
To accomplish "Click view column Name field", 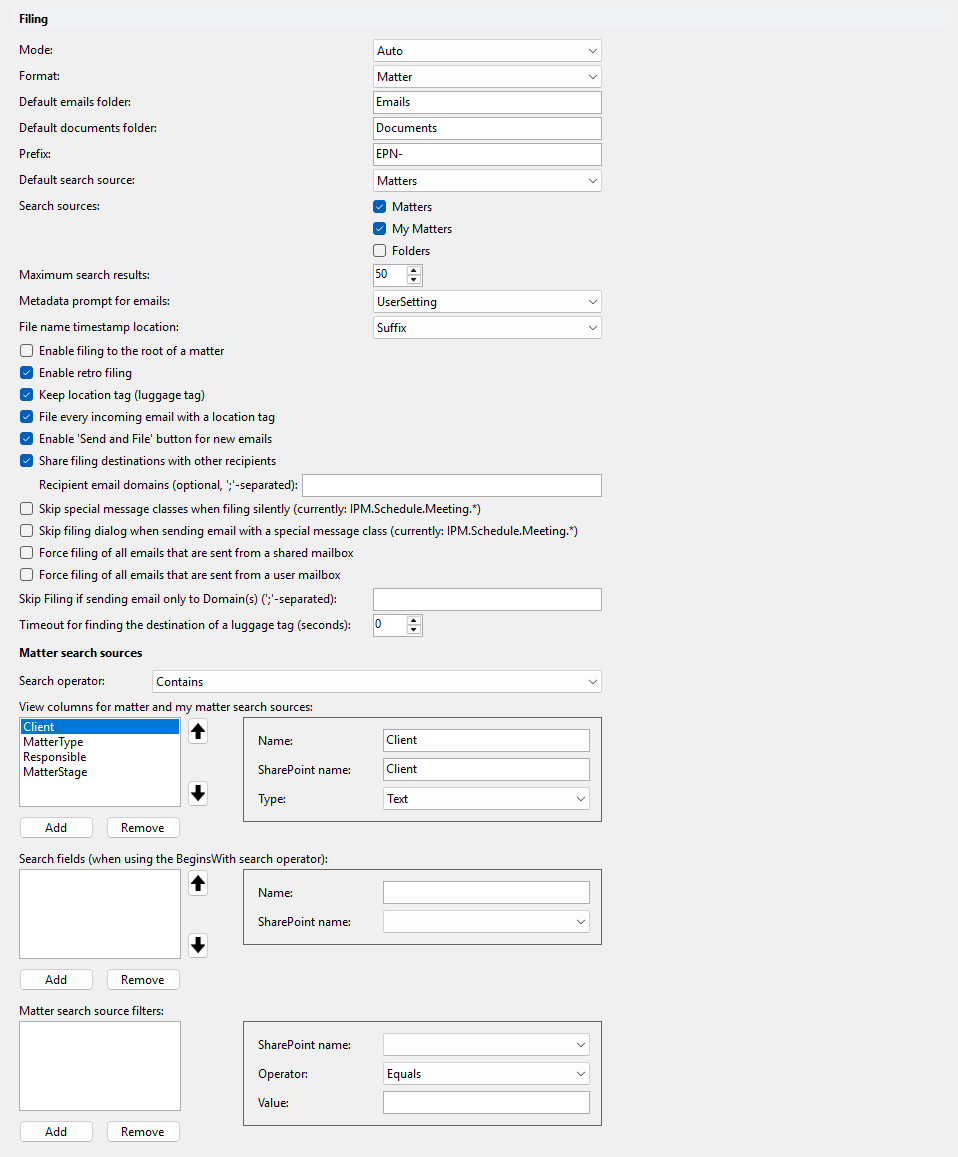I will 486,740.
